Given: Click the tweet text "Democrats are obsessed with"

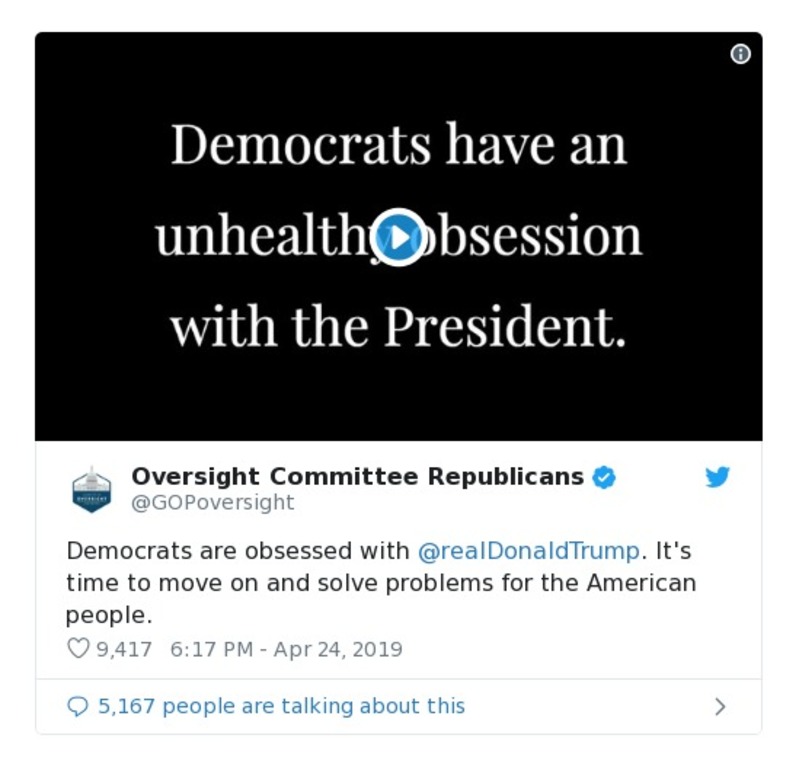Looking at the screenshot, I should coord(238,550).
